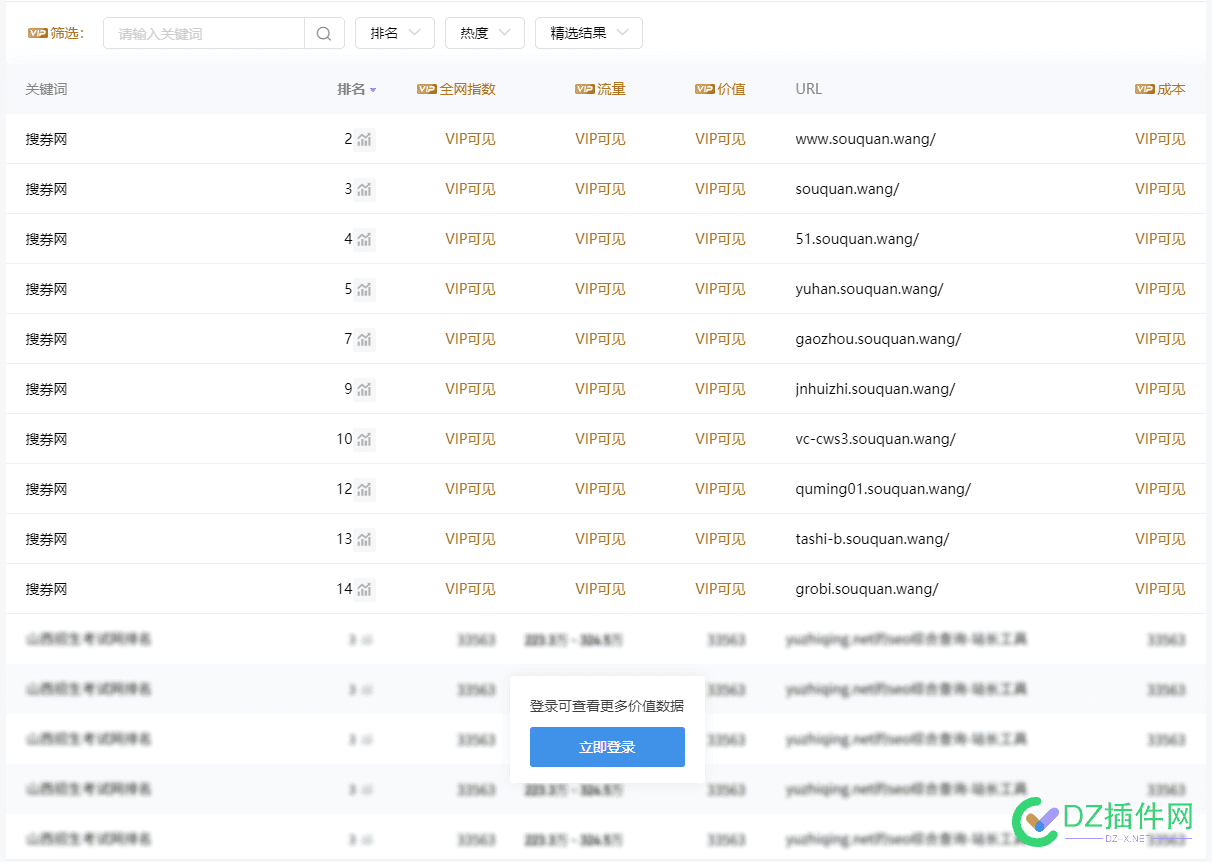Expand the 精选结果 dropdown
The width and height of the screenshot is (1212, 862).
coord(589,33)
